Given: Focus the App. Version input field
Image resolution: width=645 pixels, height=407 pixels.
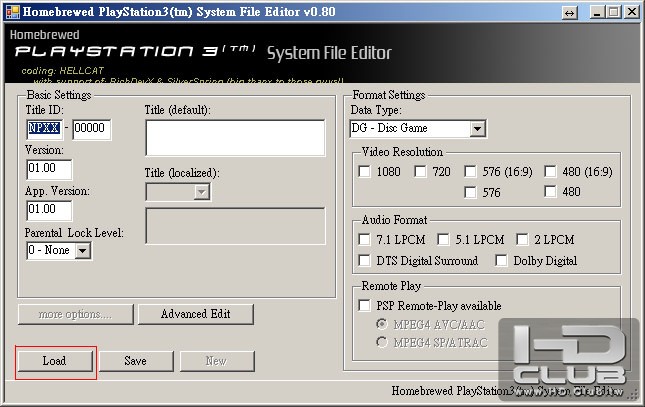Looking at the screenshot, I should 49,210.
